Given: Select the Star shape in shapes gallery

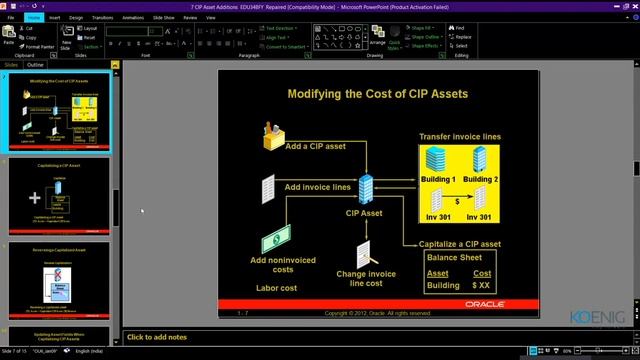Looking at the screenshot, I should (x=358, y=45).
